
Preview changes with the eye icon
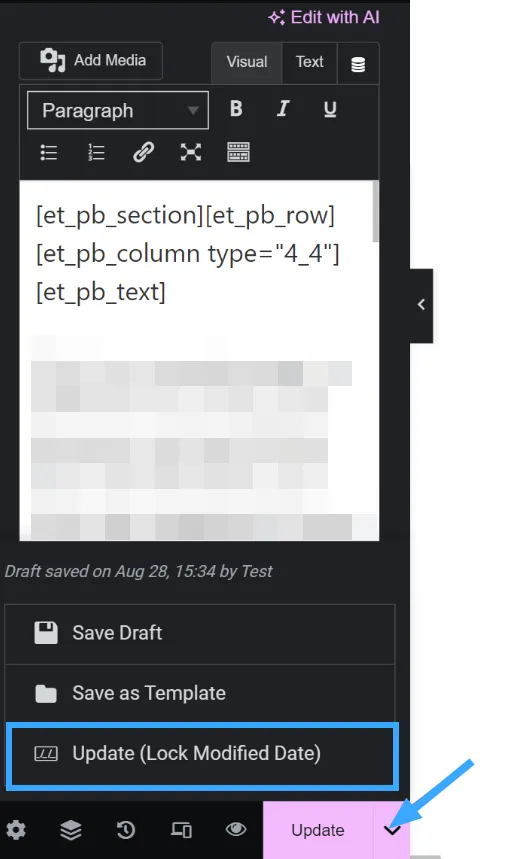coord(236,829)
